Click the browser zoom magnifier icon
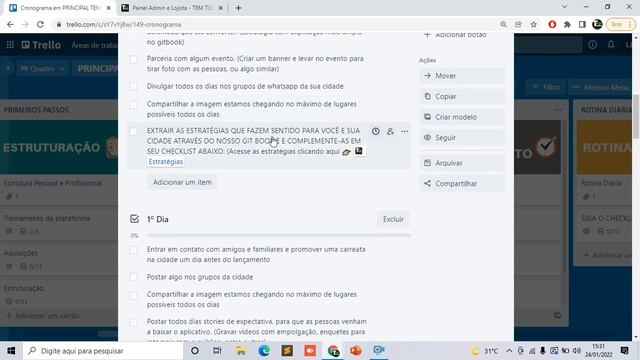Screen dimensions: 640x360 point(503,24)
